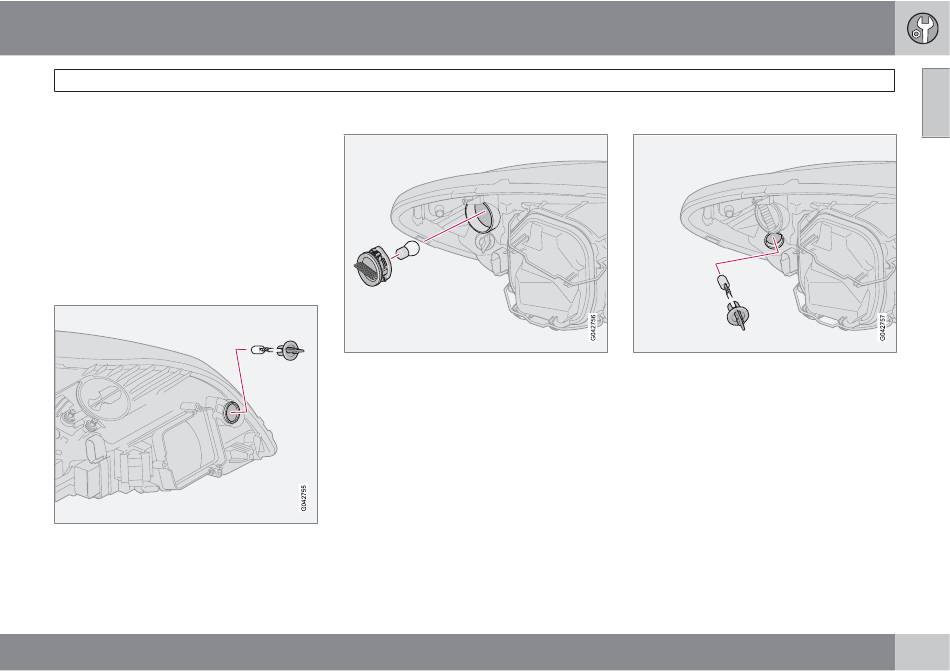Click the G042756 image code label

pyautogui.click(x=594, y=326)
